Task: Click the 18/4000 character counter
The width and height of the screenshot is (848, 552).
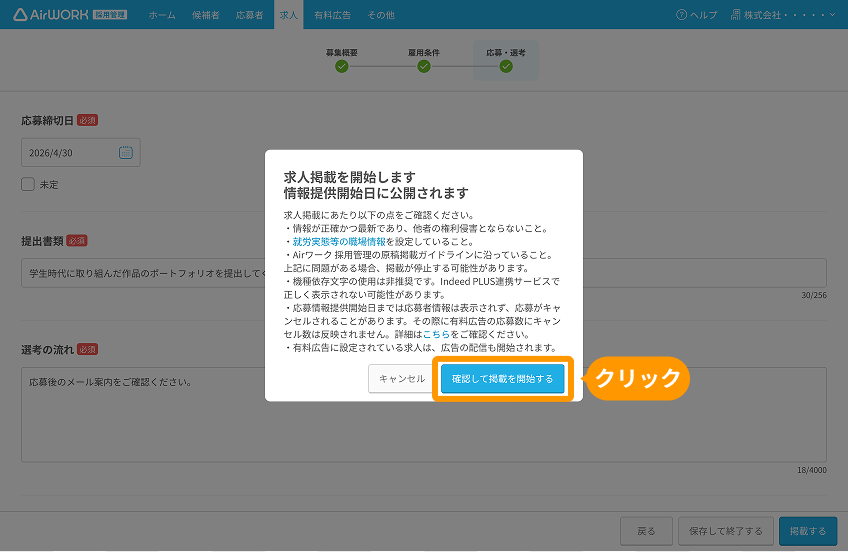Action: (x=812, y=470)
